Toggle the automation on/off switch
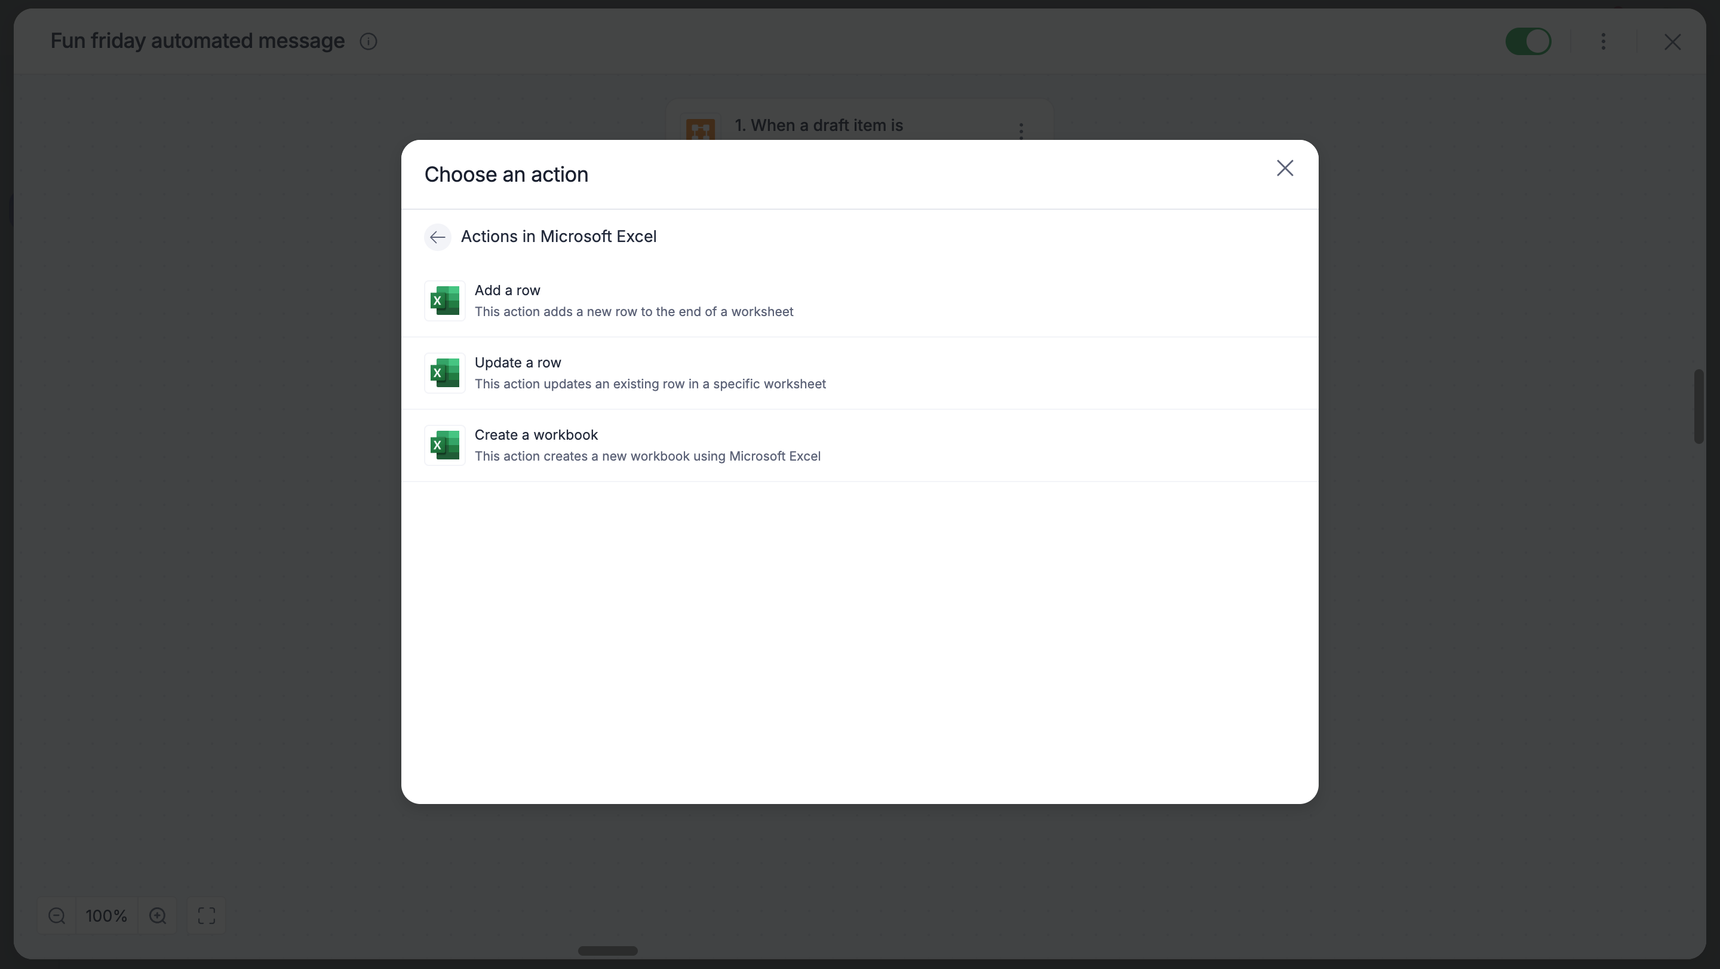This screenshot has width=1720, height=969. point(1527,42)
